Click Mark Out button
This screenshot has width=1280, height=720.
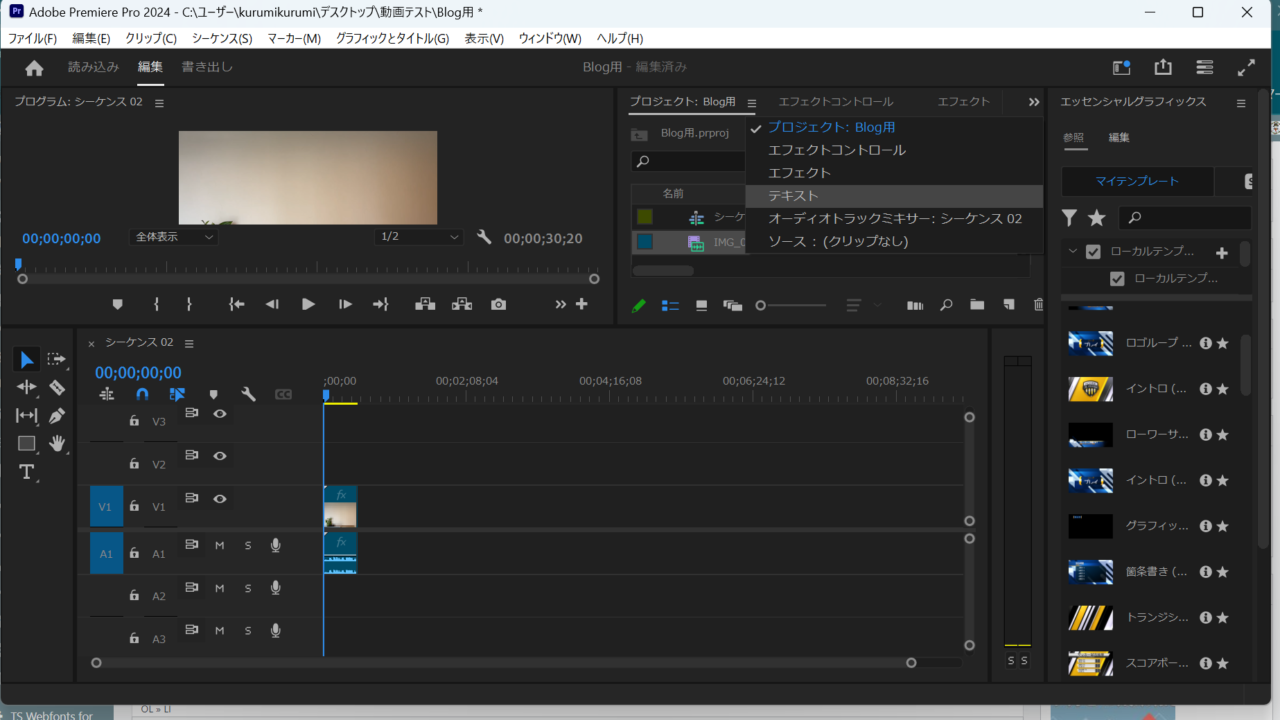(x=189, y=304)
